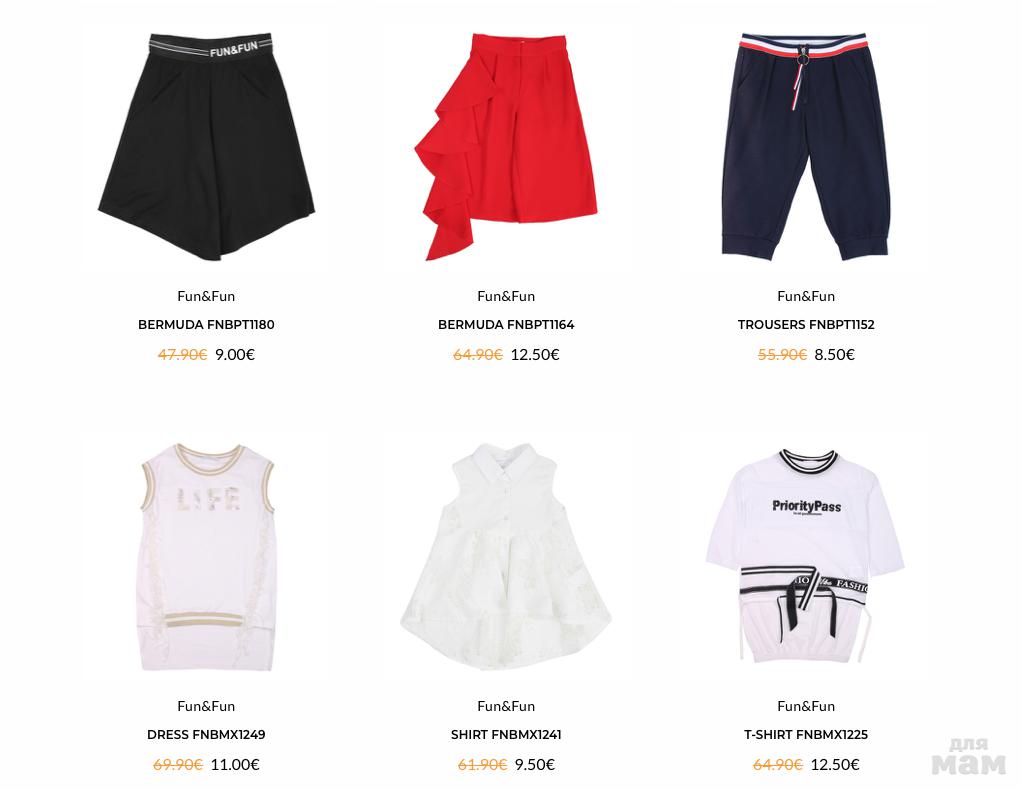Click the 11.00€ price of the dress
This screenshot has height=790, width=1022.
[x=235, y=765]
